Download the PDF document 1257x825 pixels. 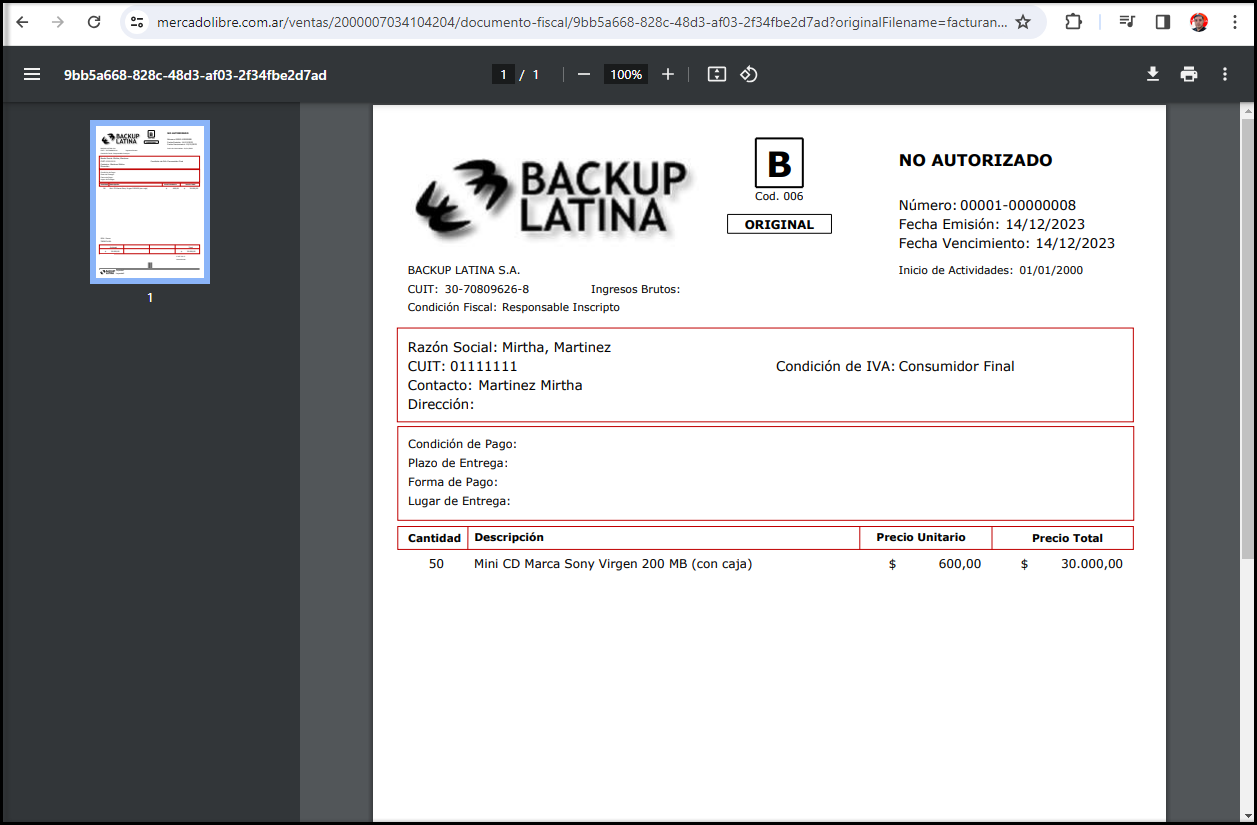pyautogui.click(x=1153, y=74)
